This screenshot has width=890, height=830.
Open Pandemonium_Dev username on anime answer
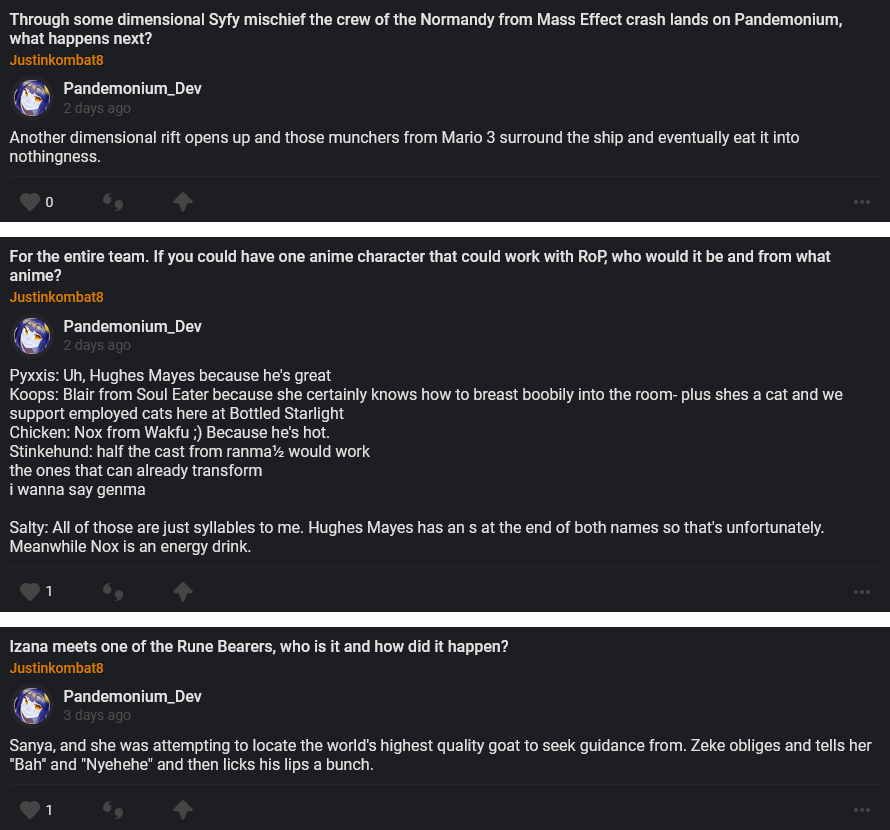coord(132,326)
